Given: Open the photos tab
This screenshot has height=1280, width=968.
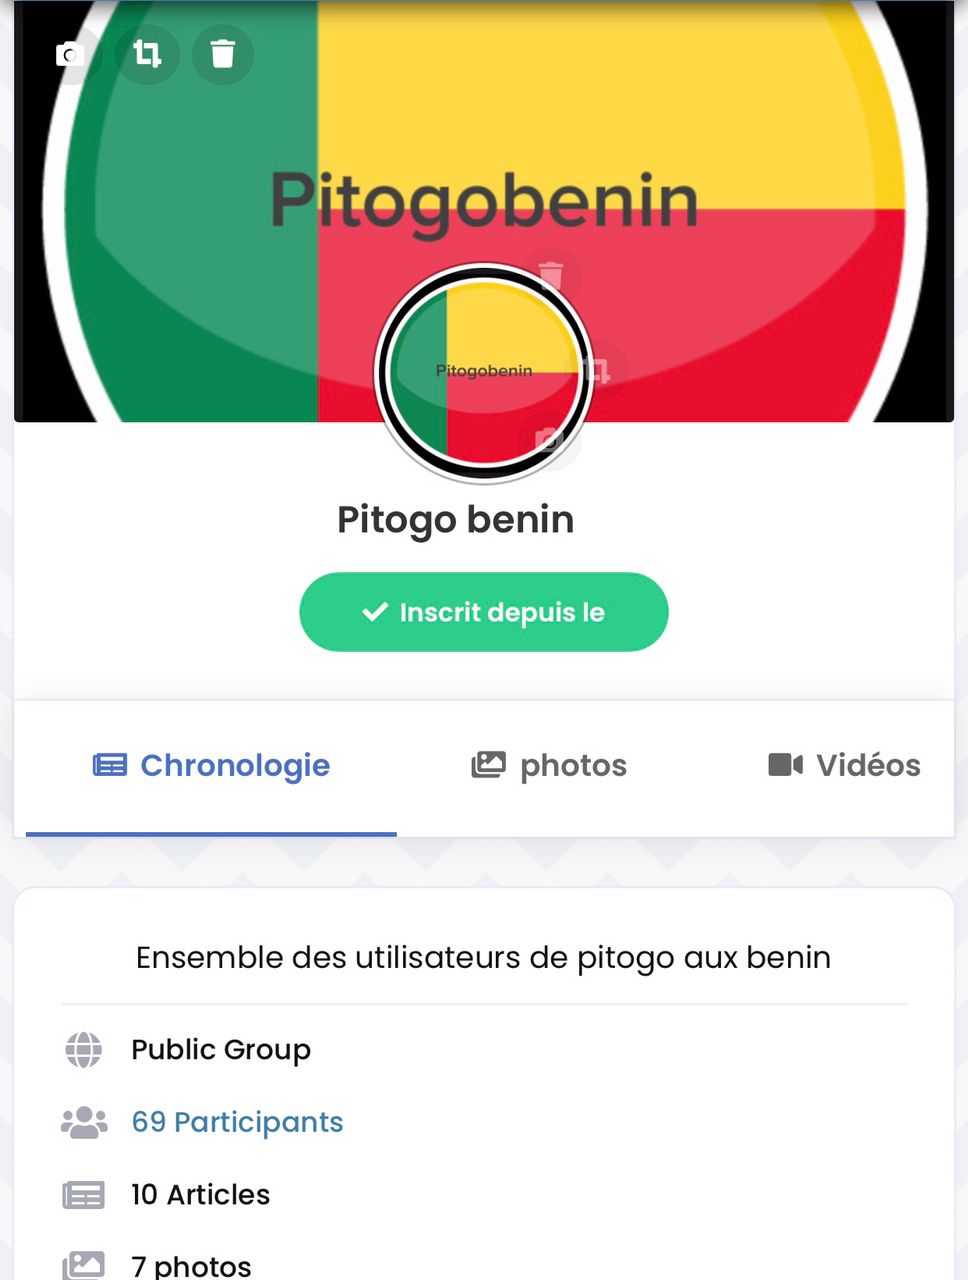Looking at the screenshot, I should 549,766.
